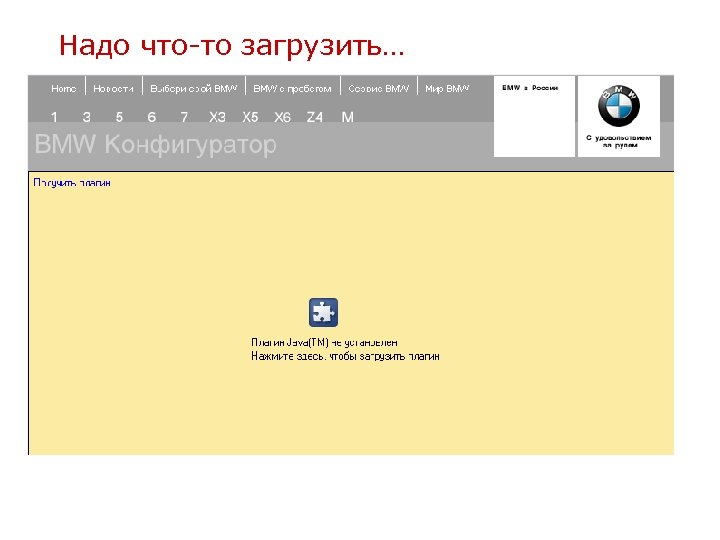
Task: Click the BMW Конфигуратор heading
Action: point(156,144)
